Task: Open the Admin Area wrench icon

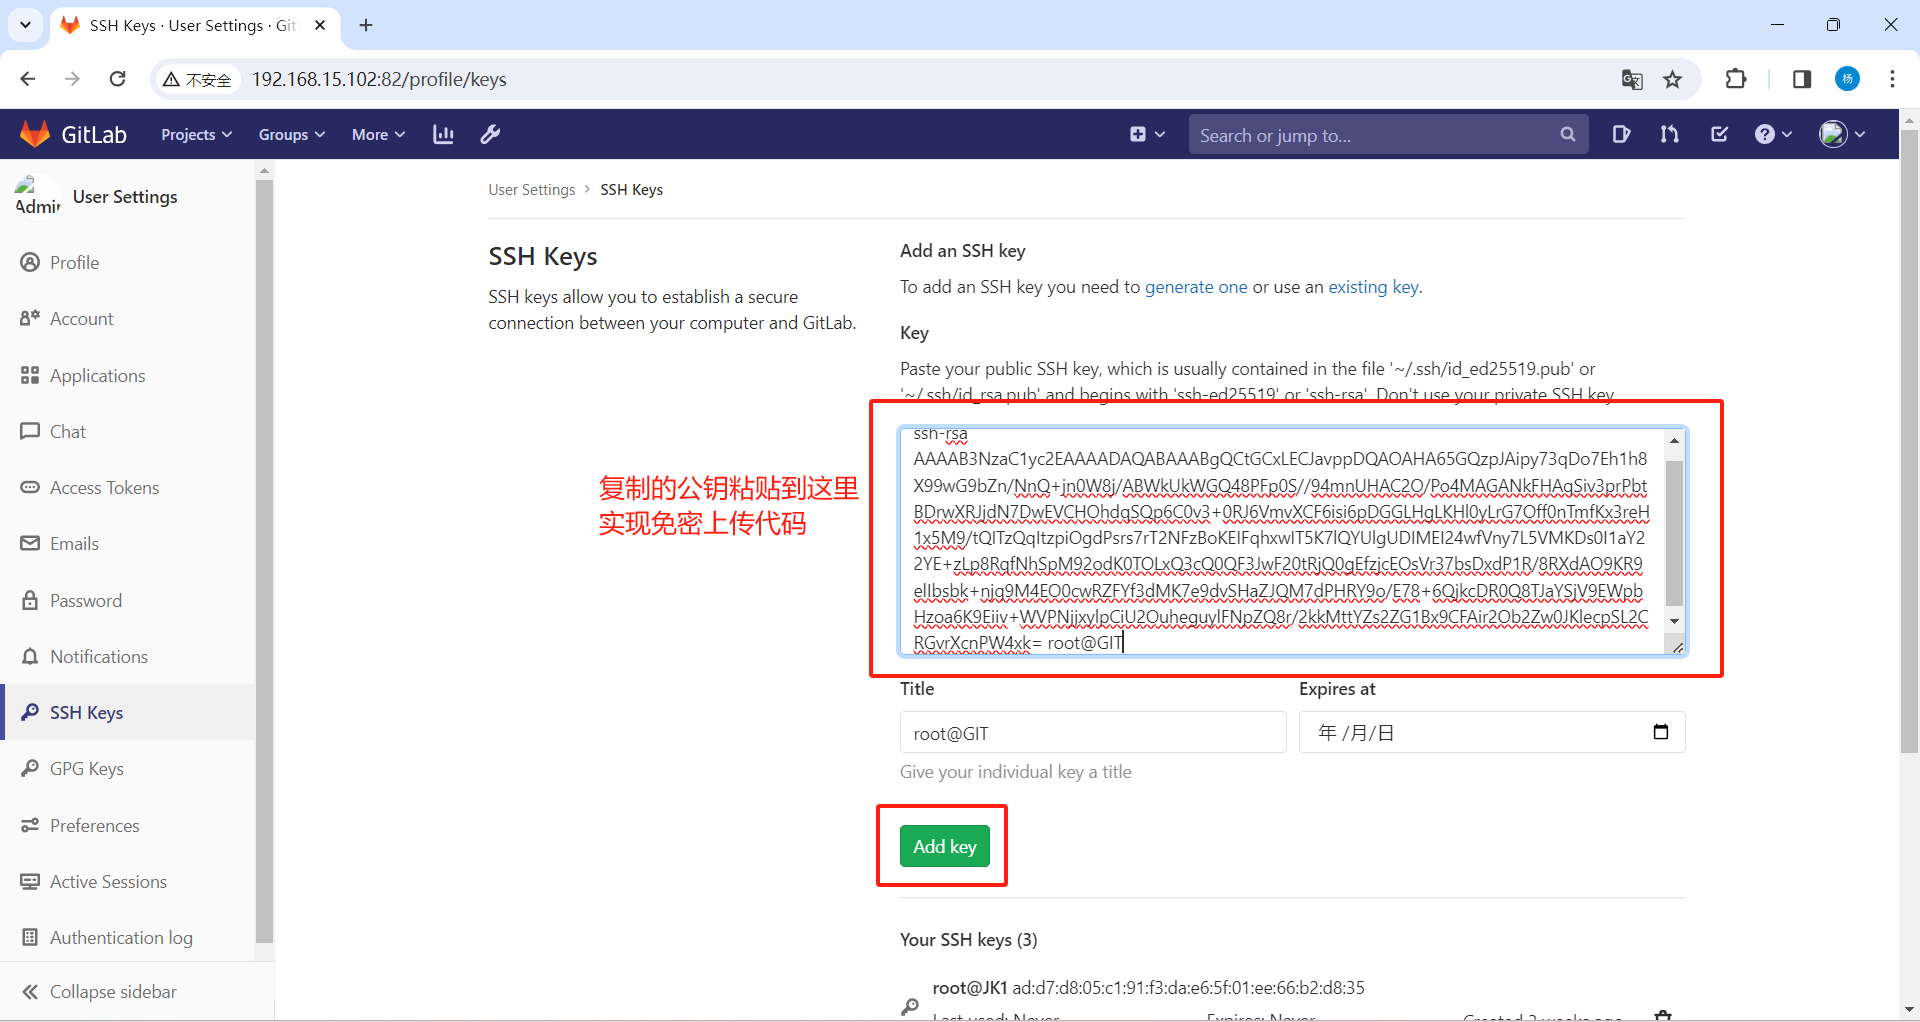Action: (490, 134)
